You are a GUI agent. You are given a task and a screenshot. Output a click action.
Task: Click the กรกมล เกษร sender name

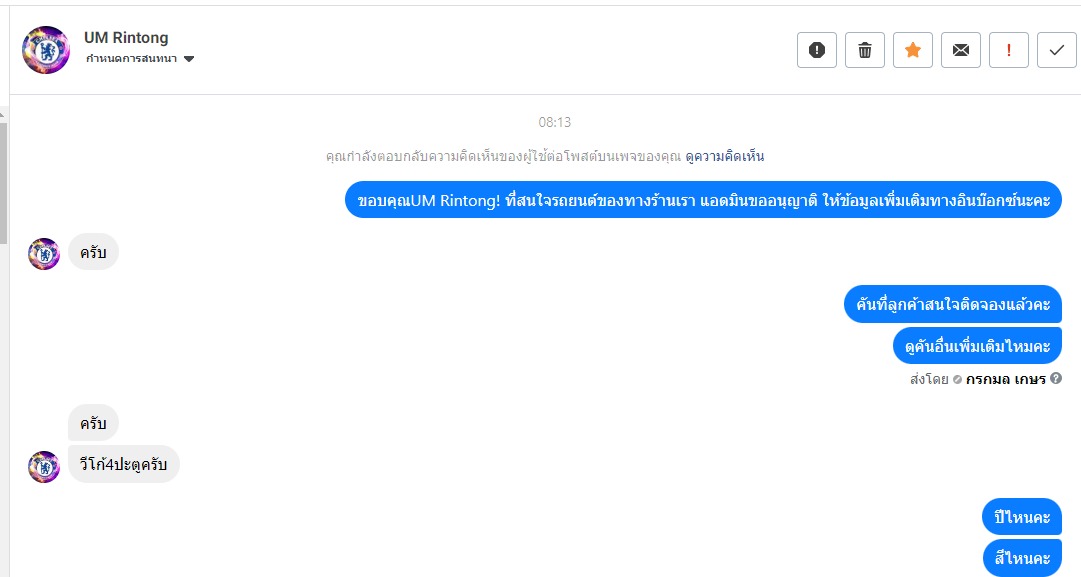[x=1005, y=378]
